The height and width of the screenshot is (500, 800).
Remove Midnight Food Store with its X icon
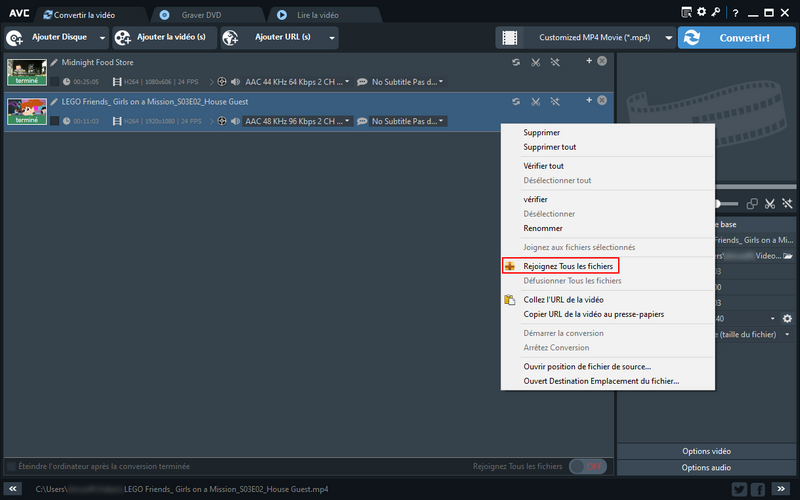[602, 61]
